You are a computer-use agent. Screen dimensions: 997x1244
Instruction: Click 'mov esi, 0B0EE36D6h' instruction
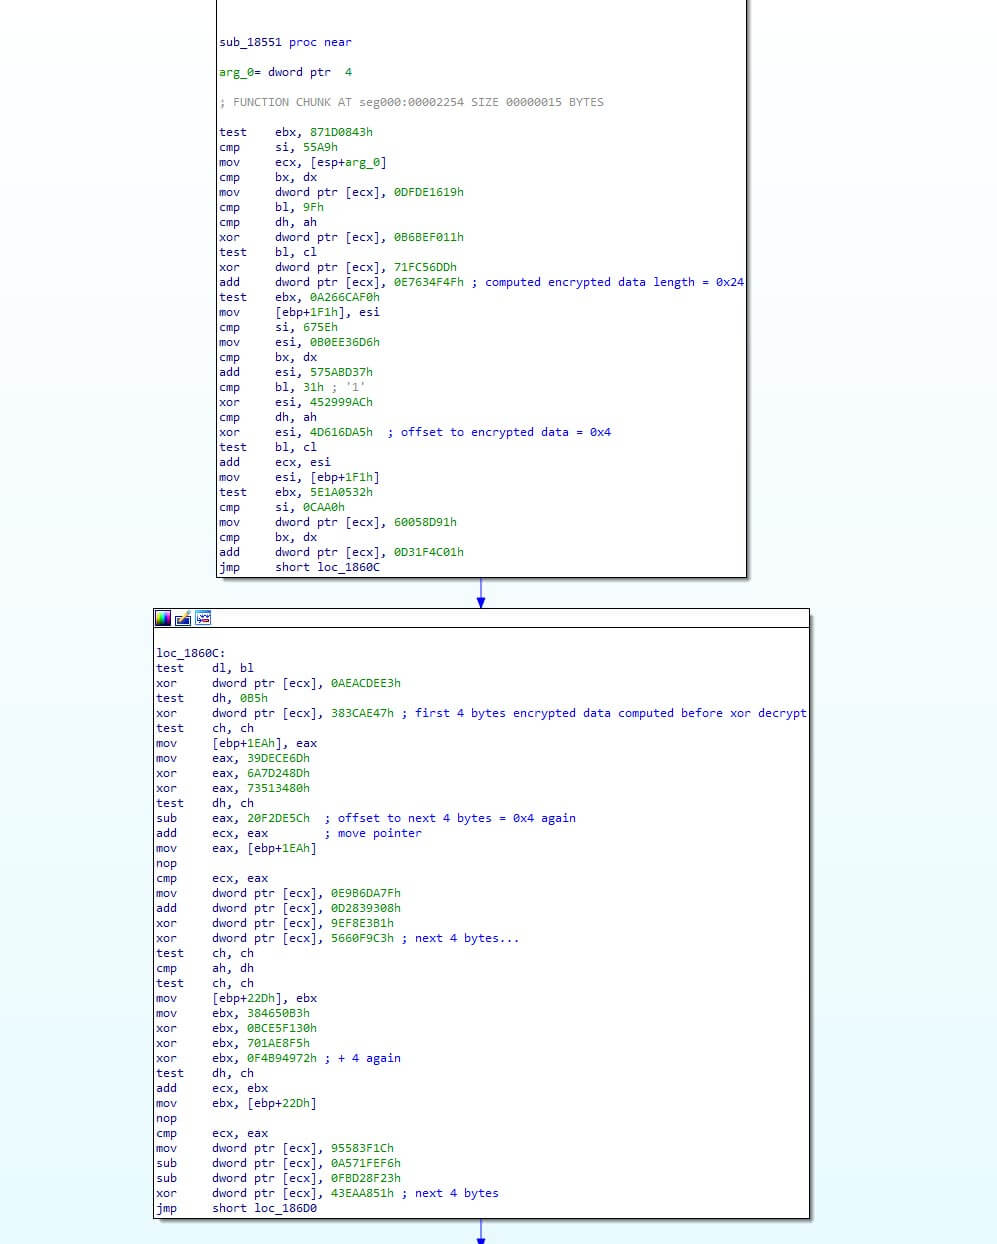pos(299,342)
